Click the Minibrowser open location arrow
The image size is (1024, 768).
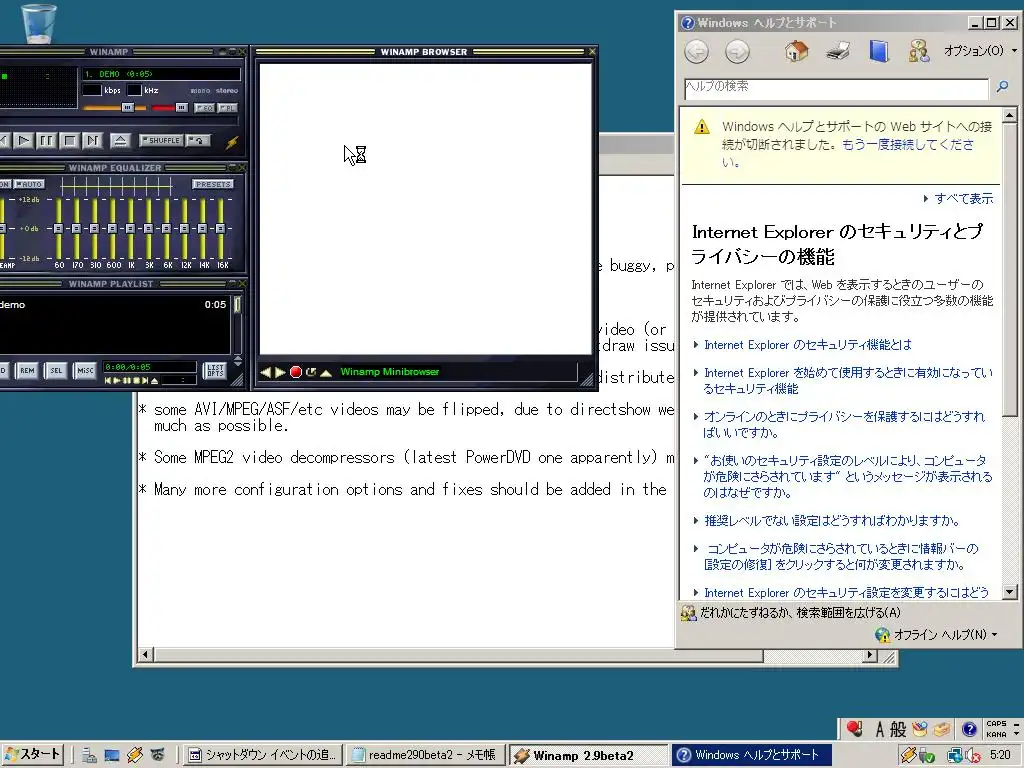[326, 373]
